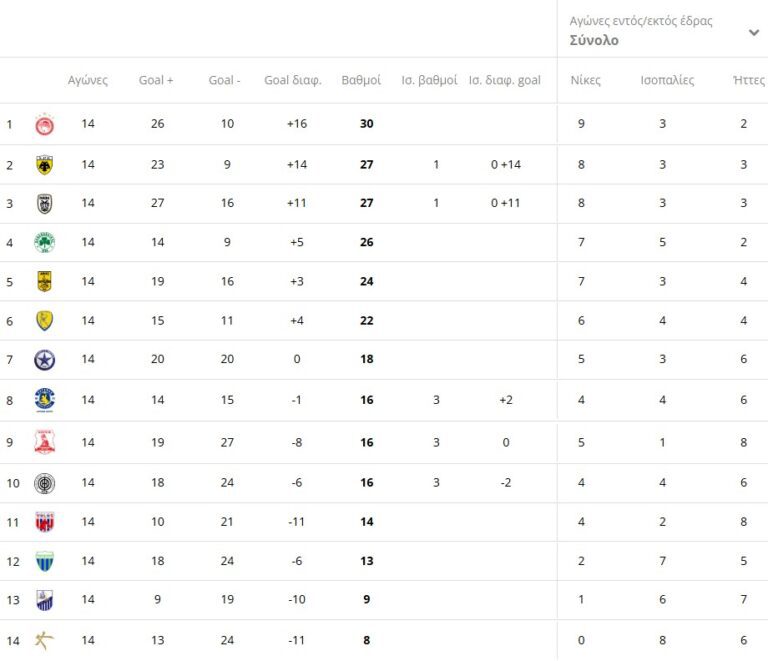The width and height of the screenshot is (768, 661).
Task: Click the Olympiacos red logo in row 1
Action: click(45, 125)
